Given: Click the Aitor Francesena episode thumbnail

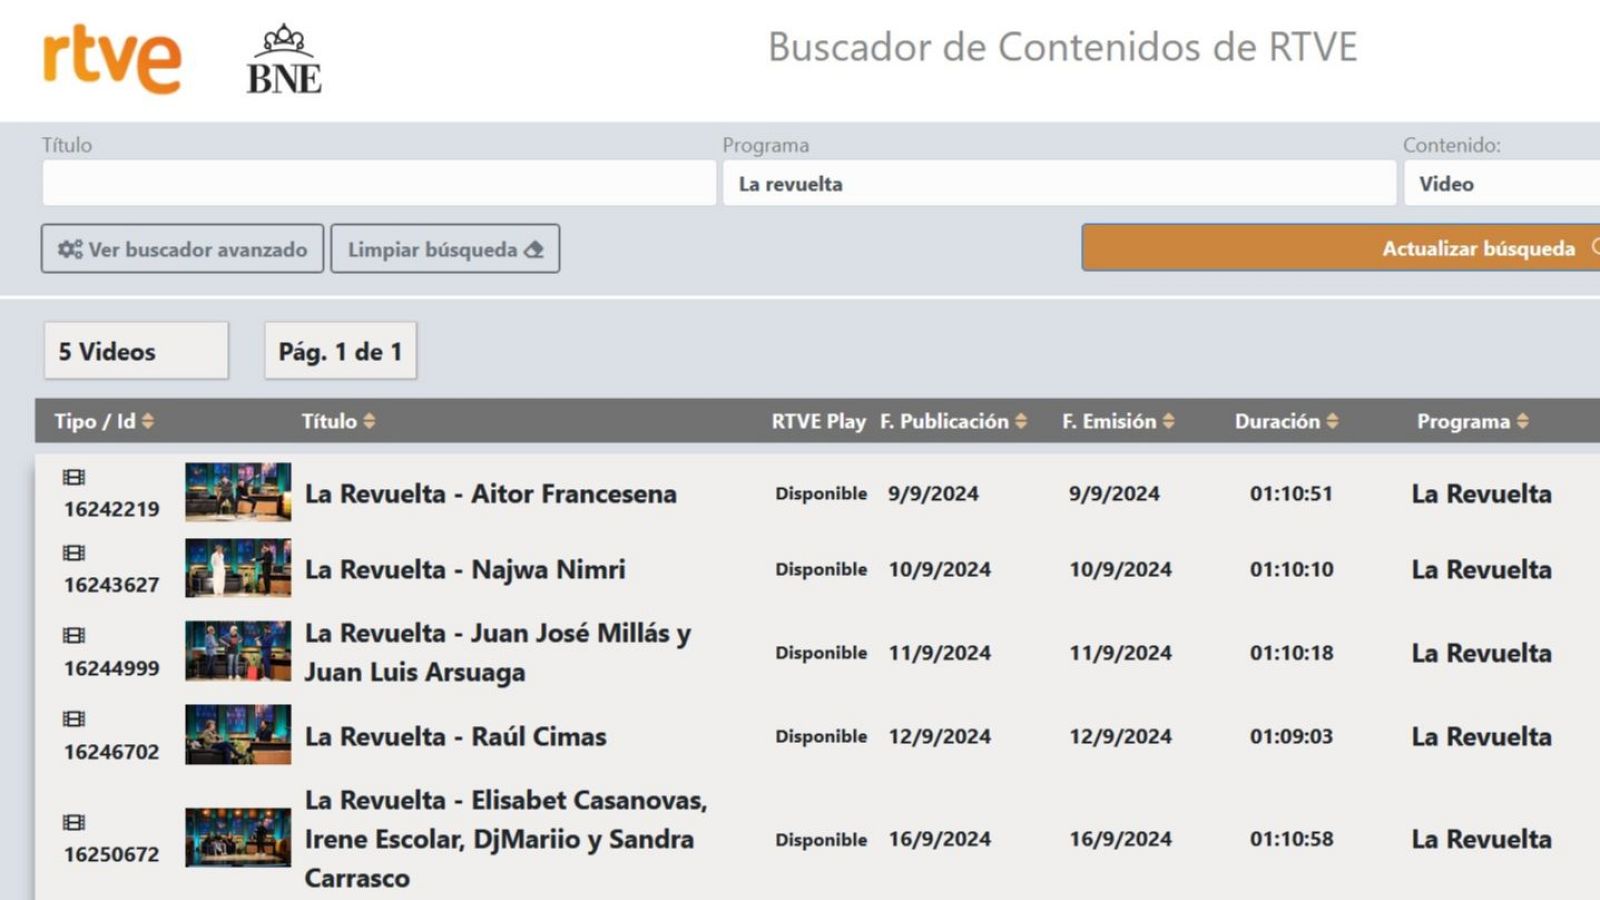Looking at the screenshot, I should pyautogui.click(x=236, y=493).
